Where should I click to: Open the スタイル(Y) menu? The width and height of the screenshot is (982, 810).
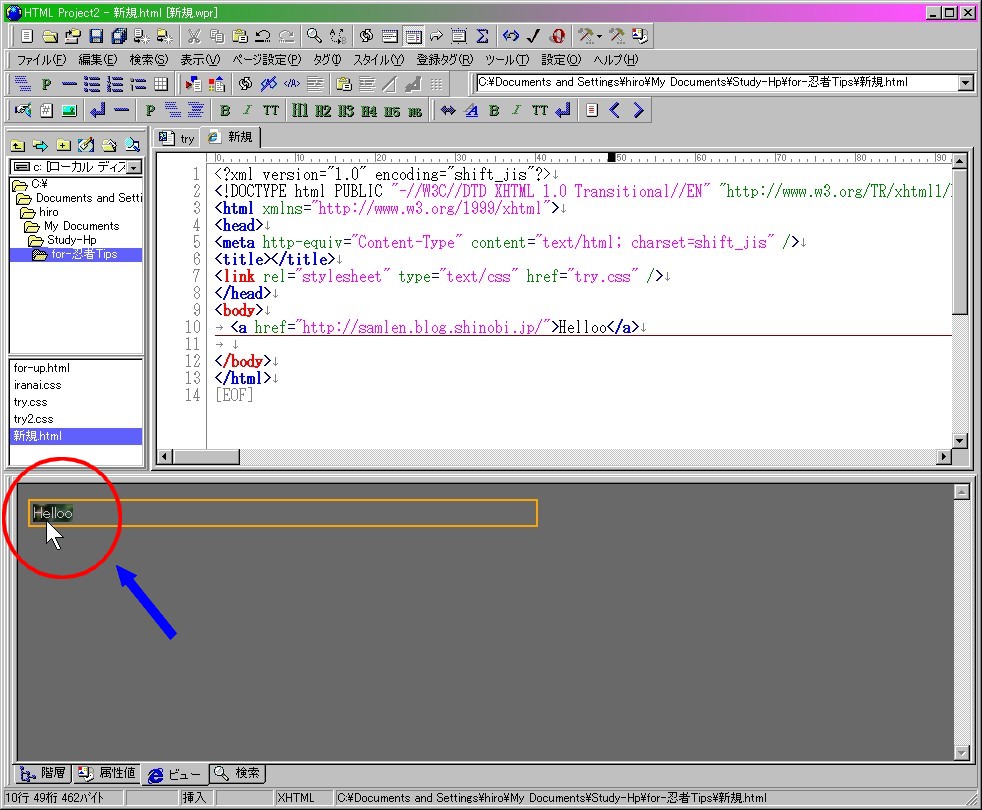(x=378, y=60)
